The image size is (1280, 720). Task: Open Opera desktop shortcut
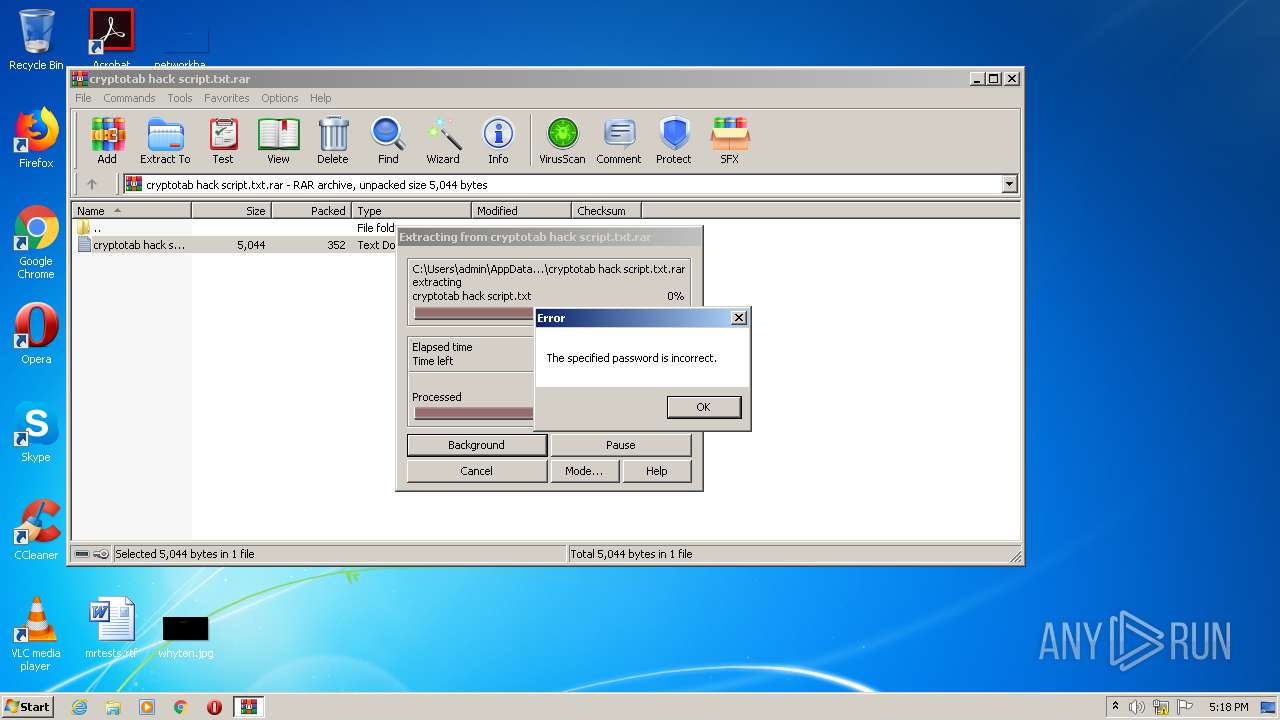[36, 334]
